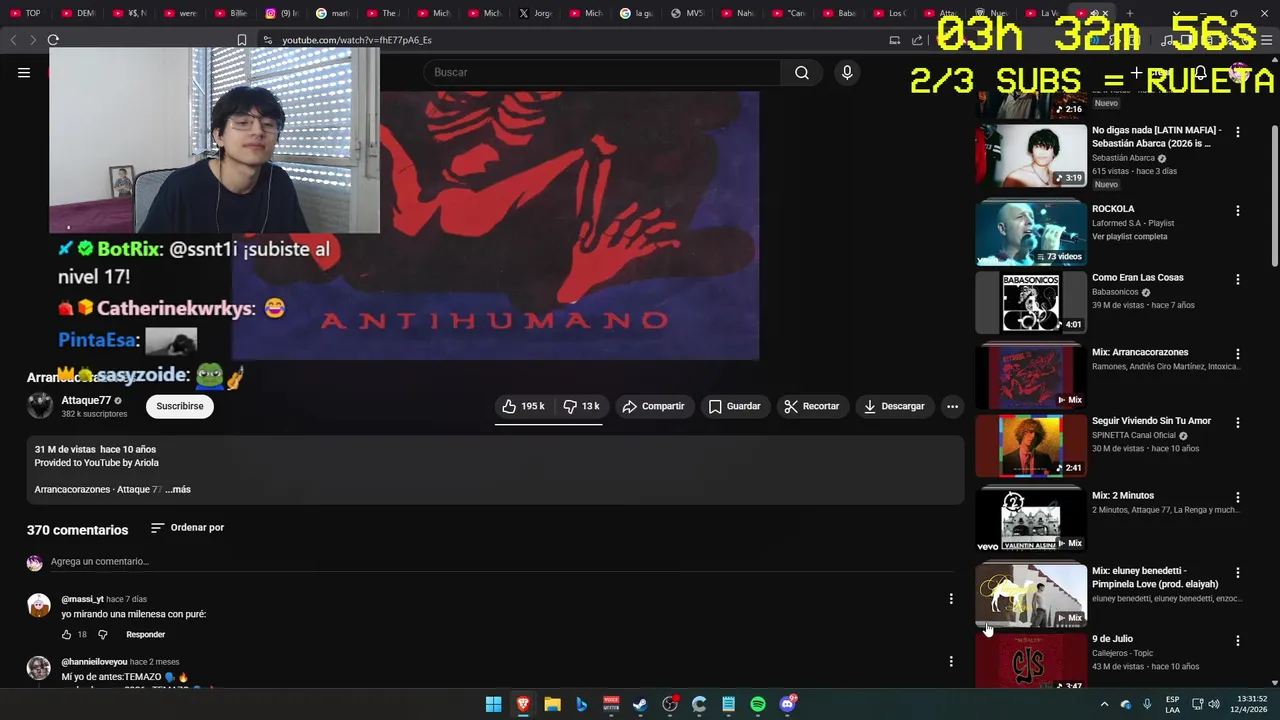Open options for 9 de Julio video
Viewport: 1280px width, 720px height.
coord(1238,640)
